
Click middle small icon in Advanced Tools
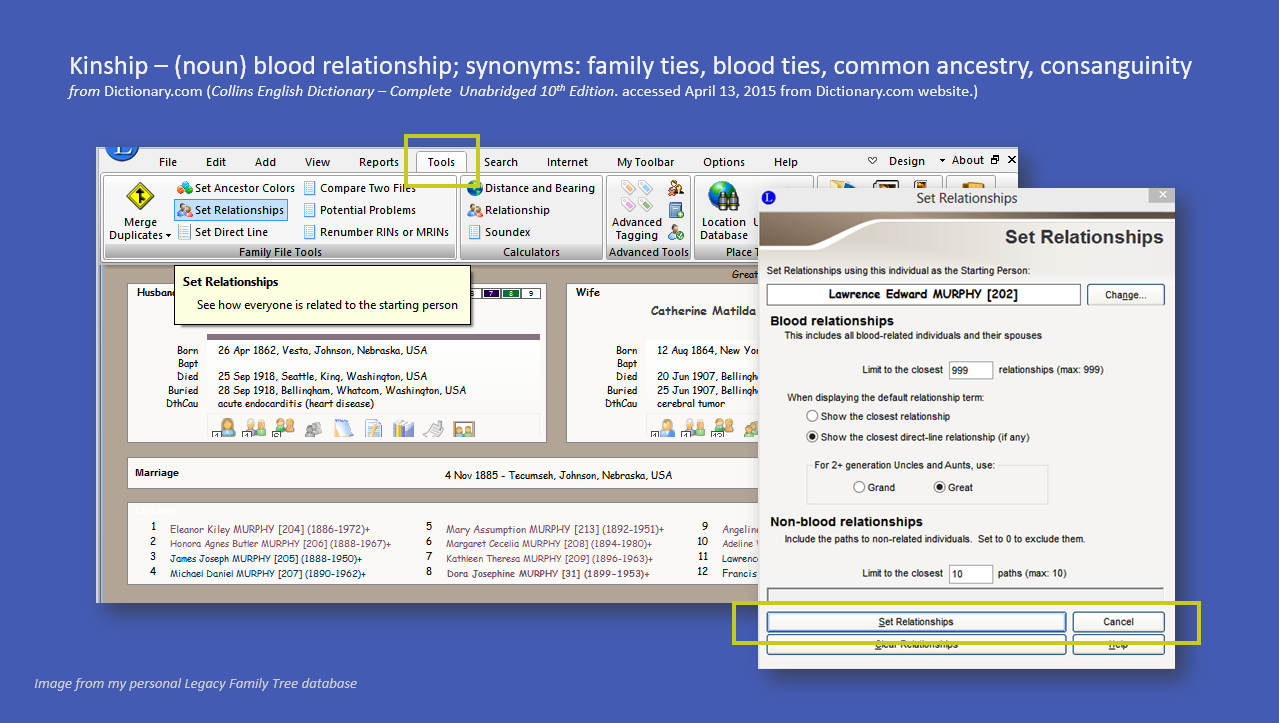pyautogui.click(x=676, y=211)
